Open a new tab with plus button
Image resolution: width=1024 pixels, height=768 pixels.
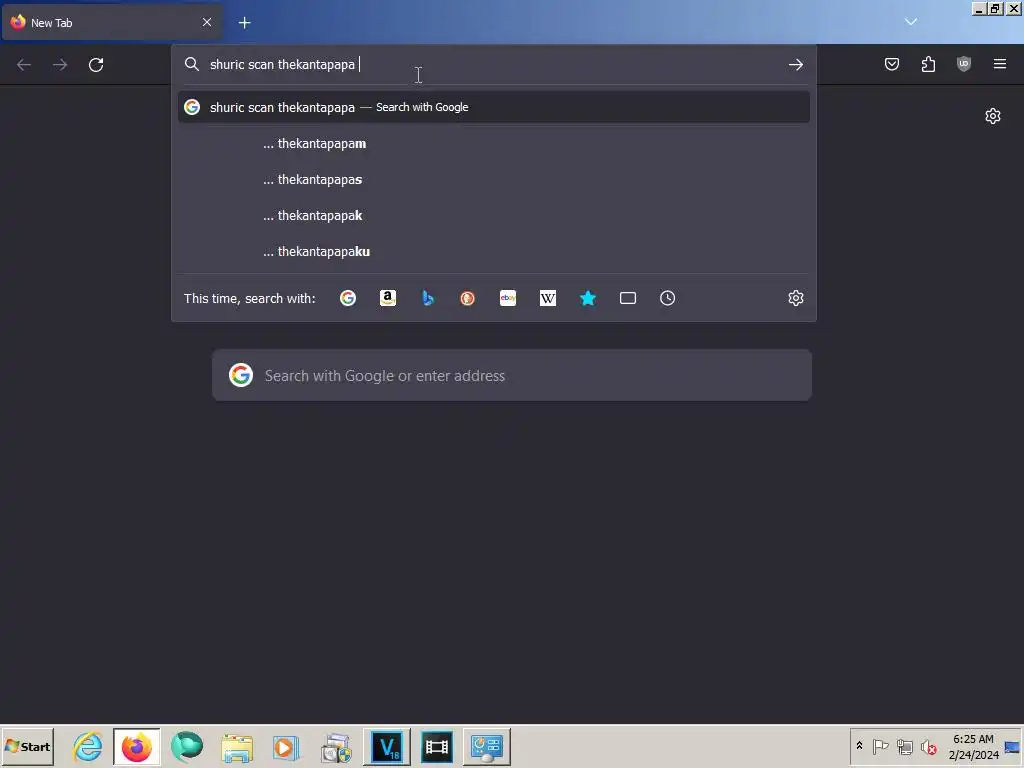click(244, 23)
